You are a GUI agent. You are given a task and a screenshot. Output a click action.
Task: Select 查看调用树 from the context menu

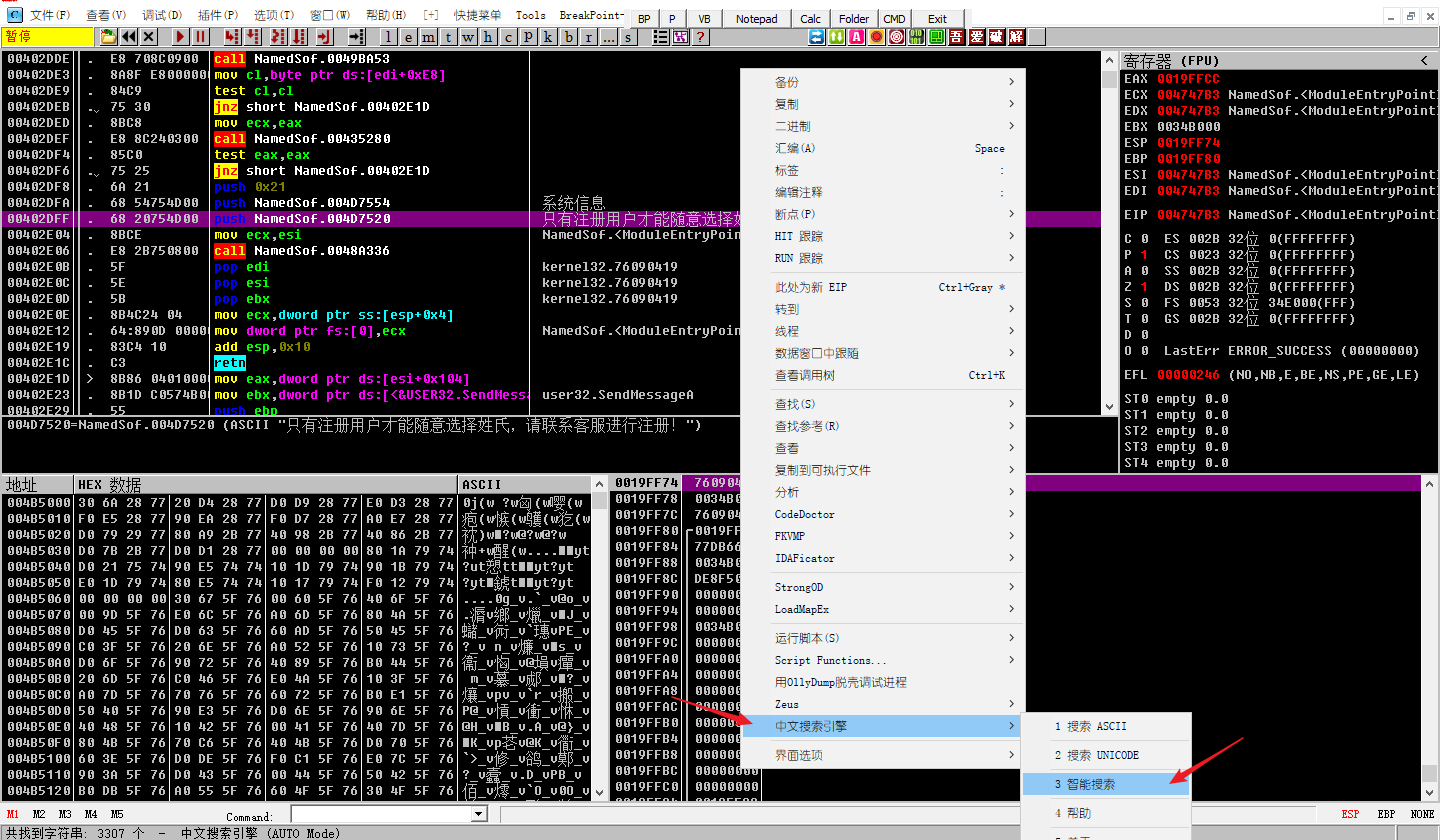883,375
